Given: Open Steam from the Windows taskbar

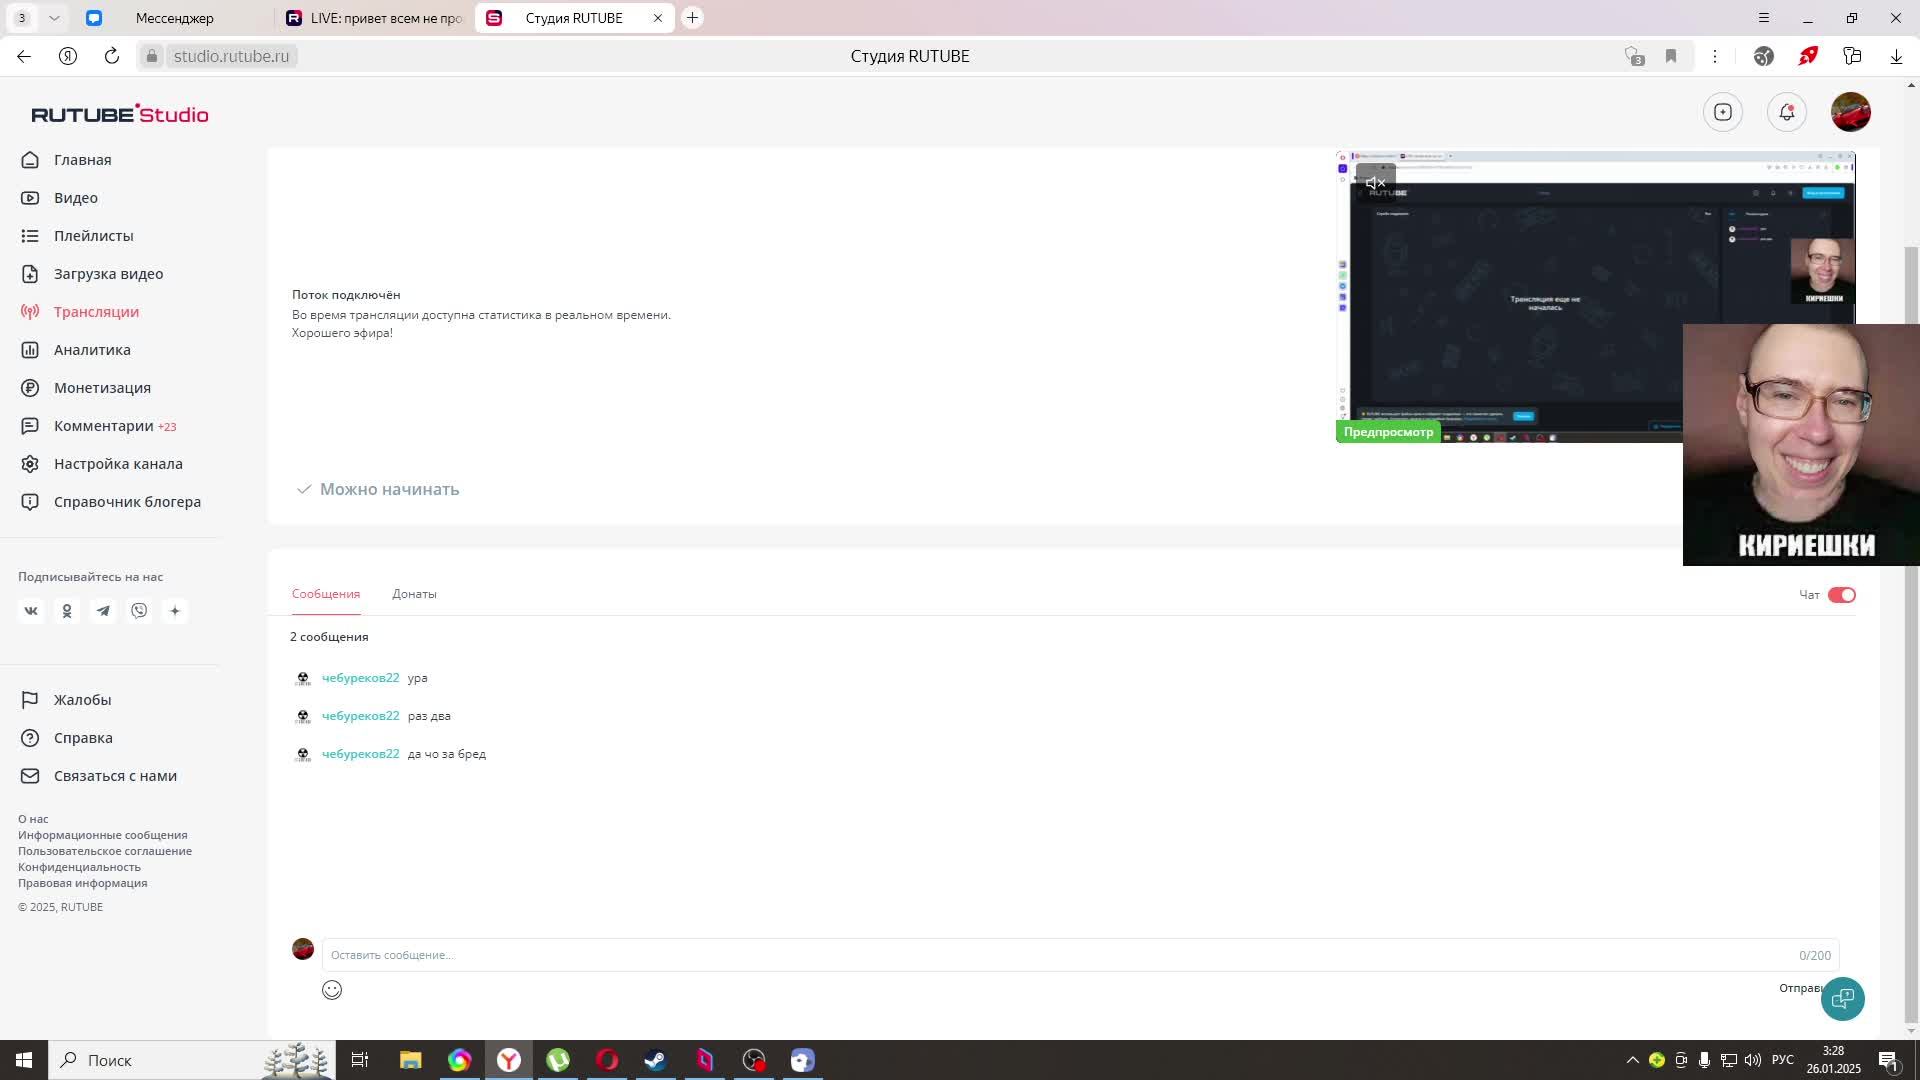Looking at the screenshot, I should (655, 1060).
